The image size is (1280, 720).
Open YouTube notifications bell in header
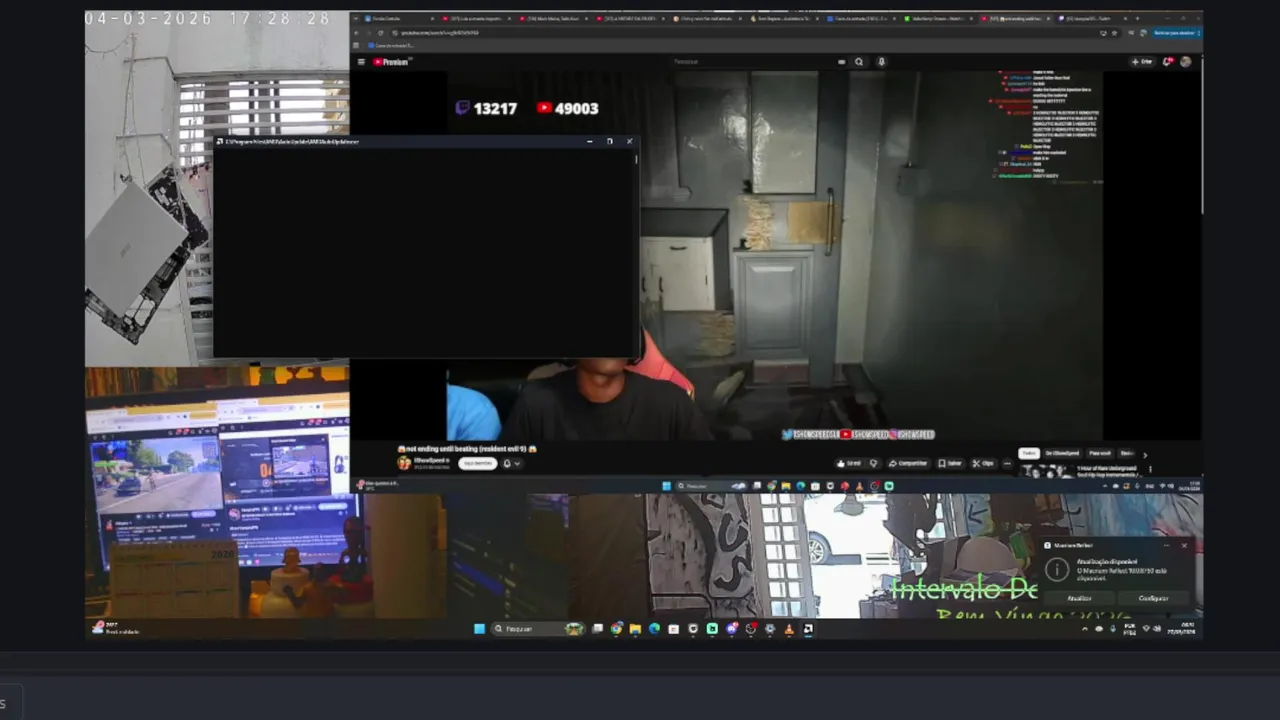tap(1167, 61)
